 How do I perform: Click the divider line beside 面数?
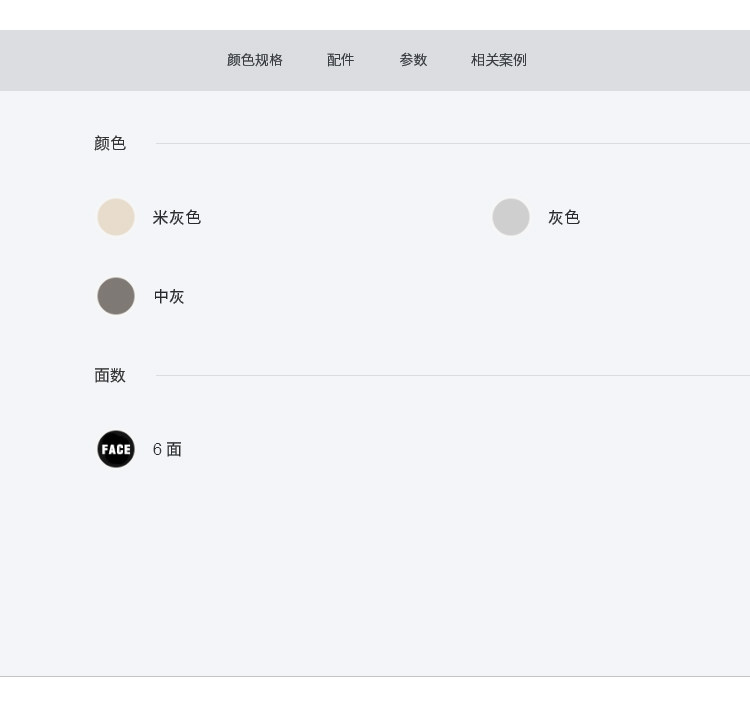(450, 375)
